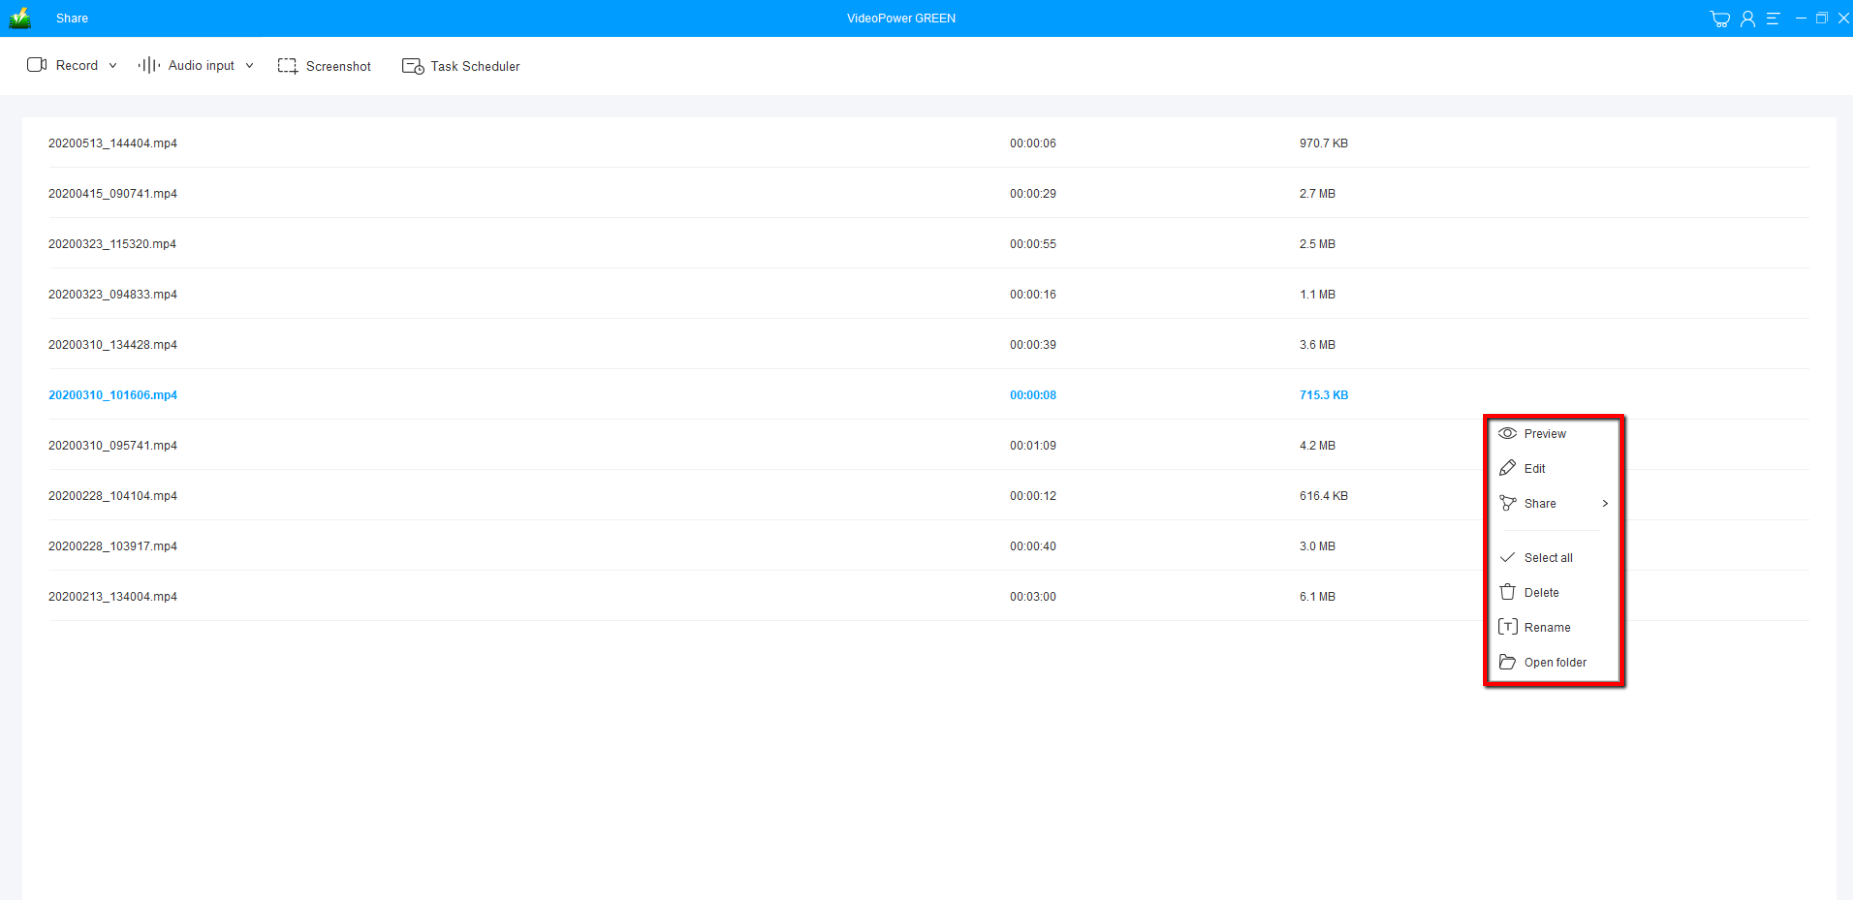Pick Delete from the context menu
Image resolution: width=1853 pixels, height=900 pixels.
[1541, 593]
